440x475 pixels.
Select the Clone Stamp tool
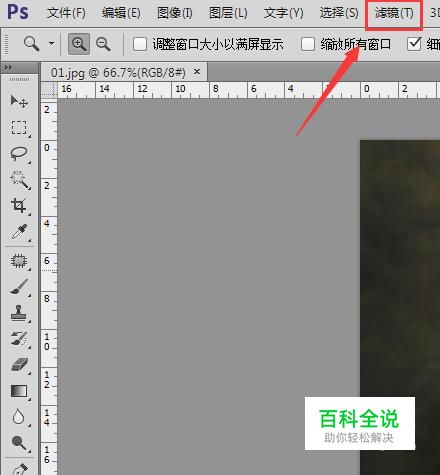(x=19, y=313)
